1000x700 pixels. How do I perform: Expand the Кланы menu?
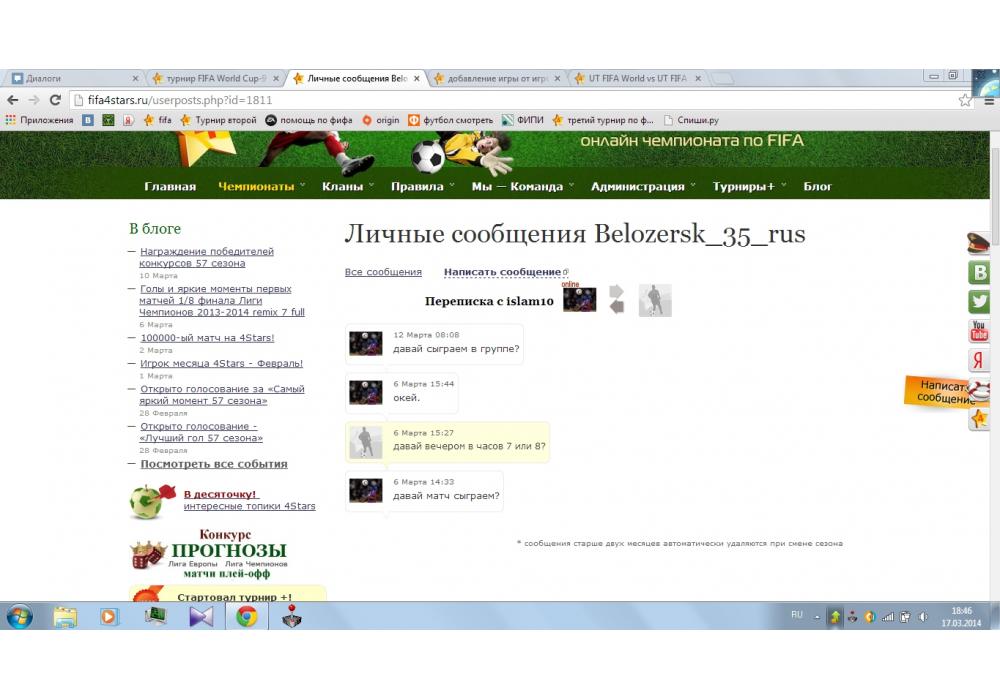point(348,186)
